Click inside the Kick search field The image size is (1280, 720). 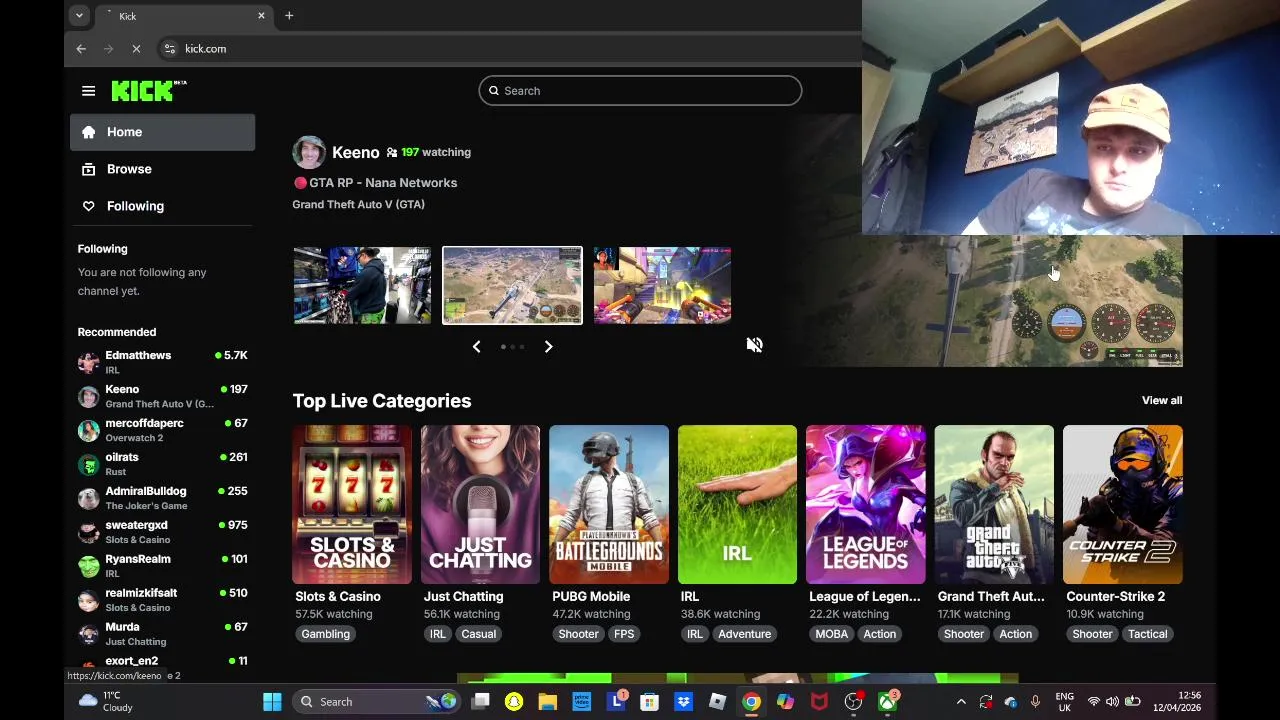640,91
